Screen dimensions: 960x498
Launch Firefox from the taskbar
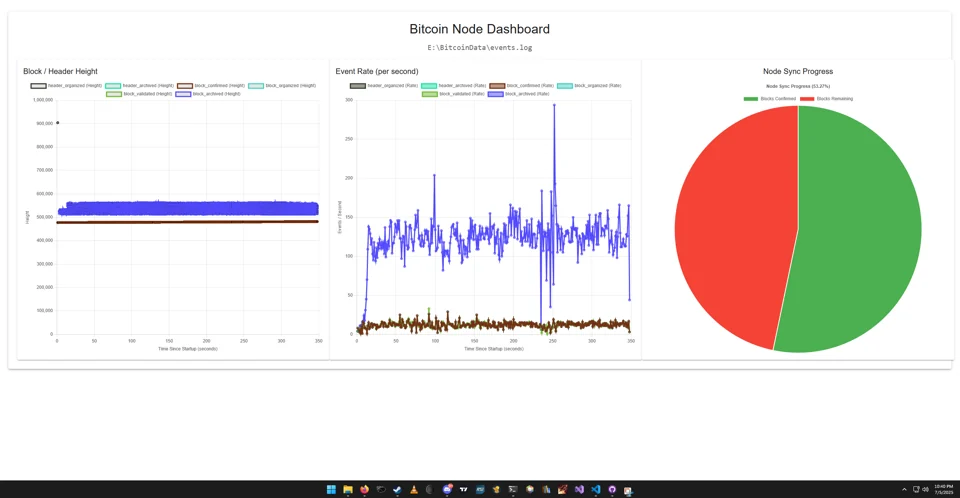click(x=364, y=489)
